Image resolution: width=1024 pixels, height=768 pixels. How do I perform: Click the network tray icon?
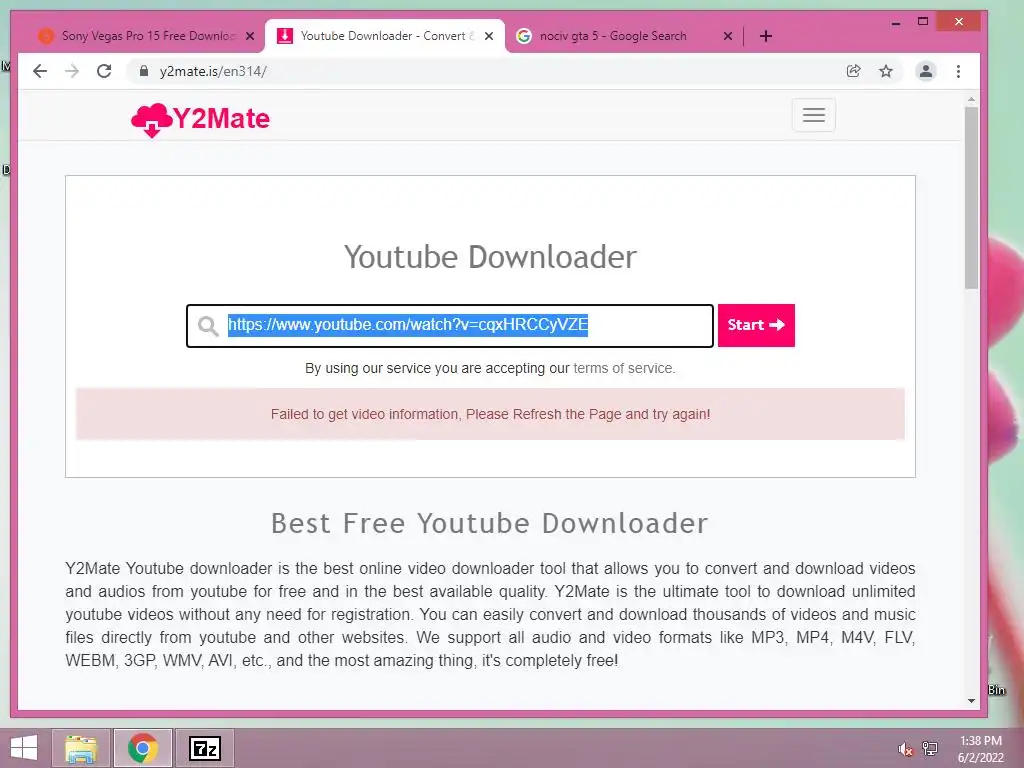click(930, 749)
